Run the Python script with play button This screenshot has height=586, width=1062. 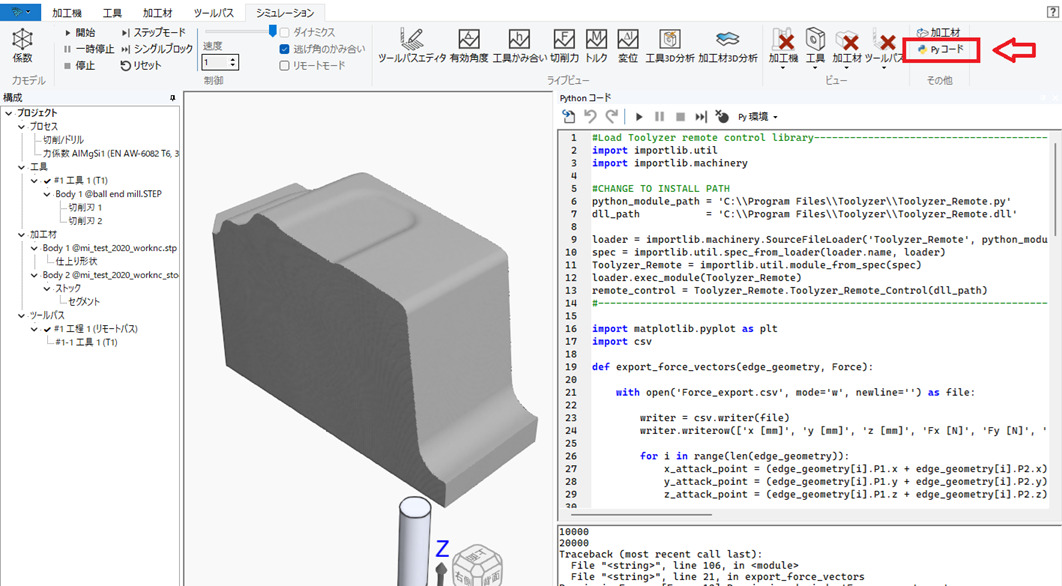tap(639, 117)
